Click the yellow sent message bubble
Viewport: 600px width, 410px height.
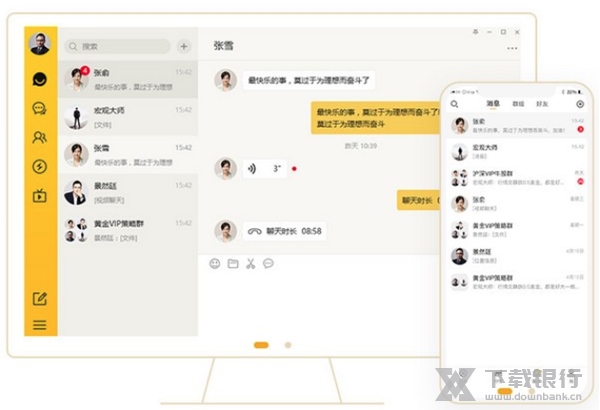[376, 118]
